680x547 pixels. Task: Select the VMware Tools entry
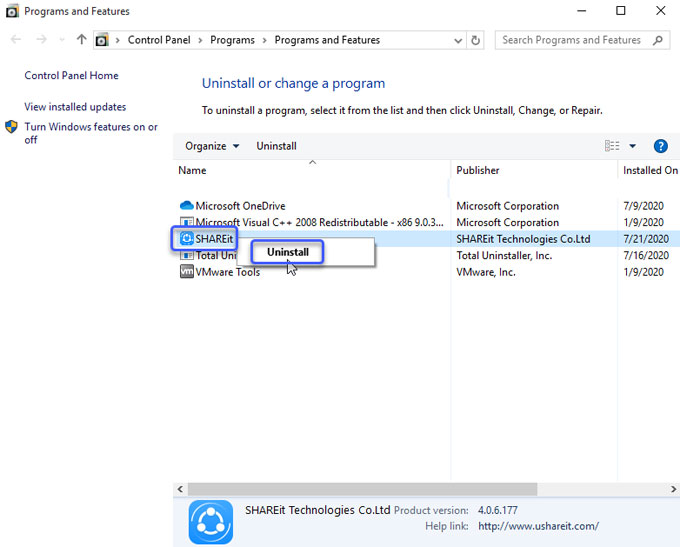(228, 272)
